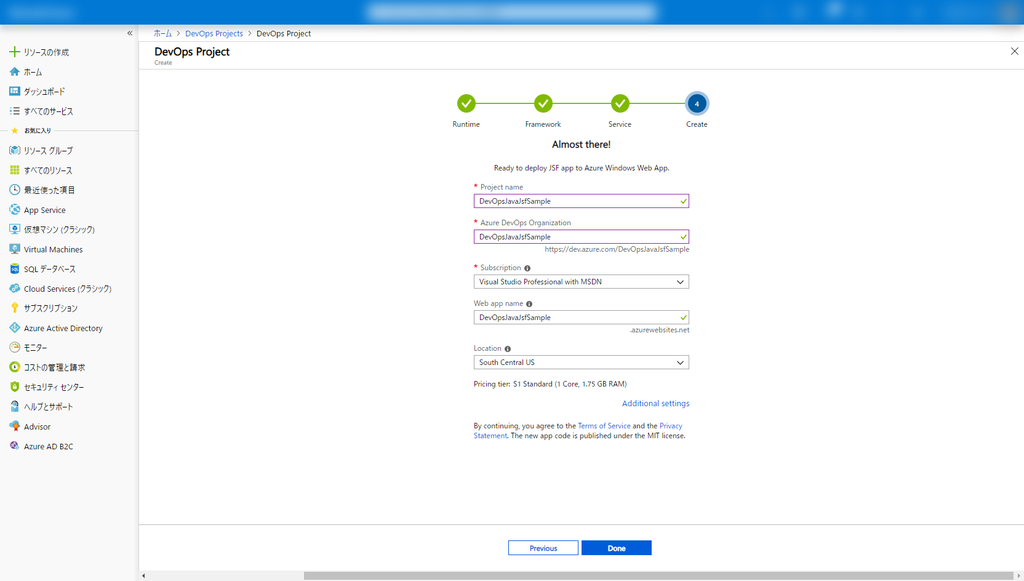1024x581 pixels.
Task: Click the blurred search bar at top
Action: point(511,12)
